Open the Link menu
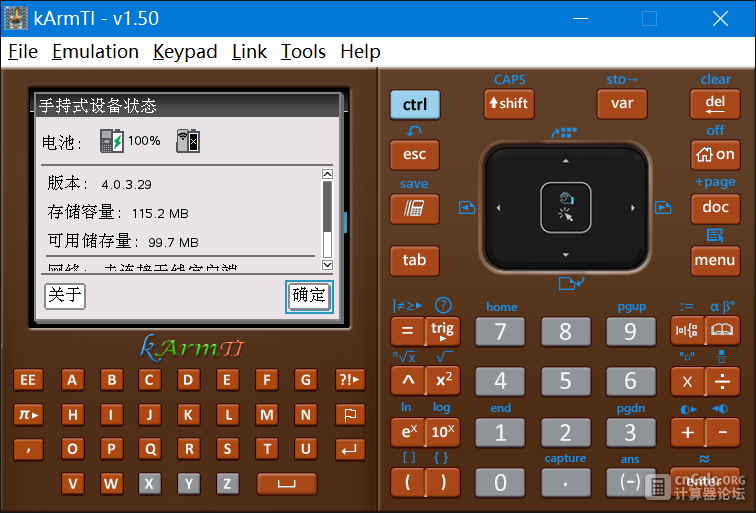Image resolution: width=756 pixels, height=513 pixels. click(x=249, y=52)
